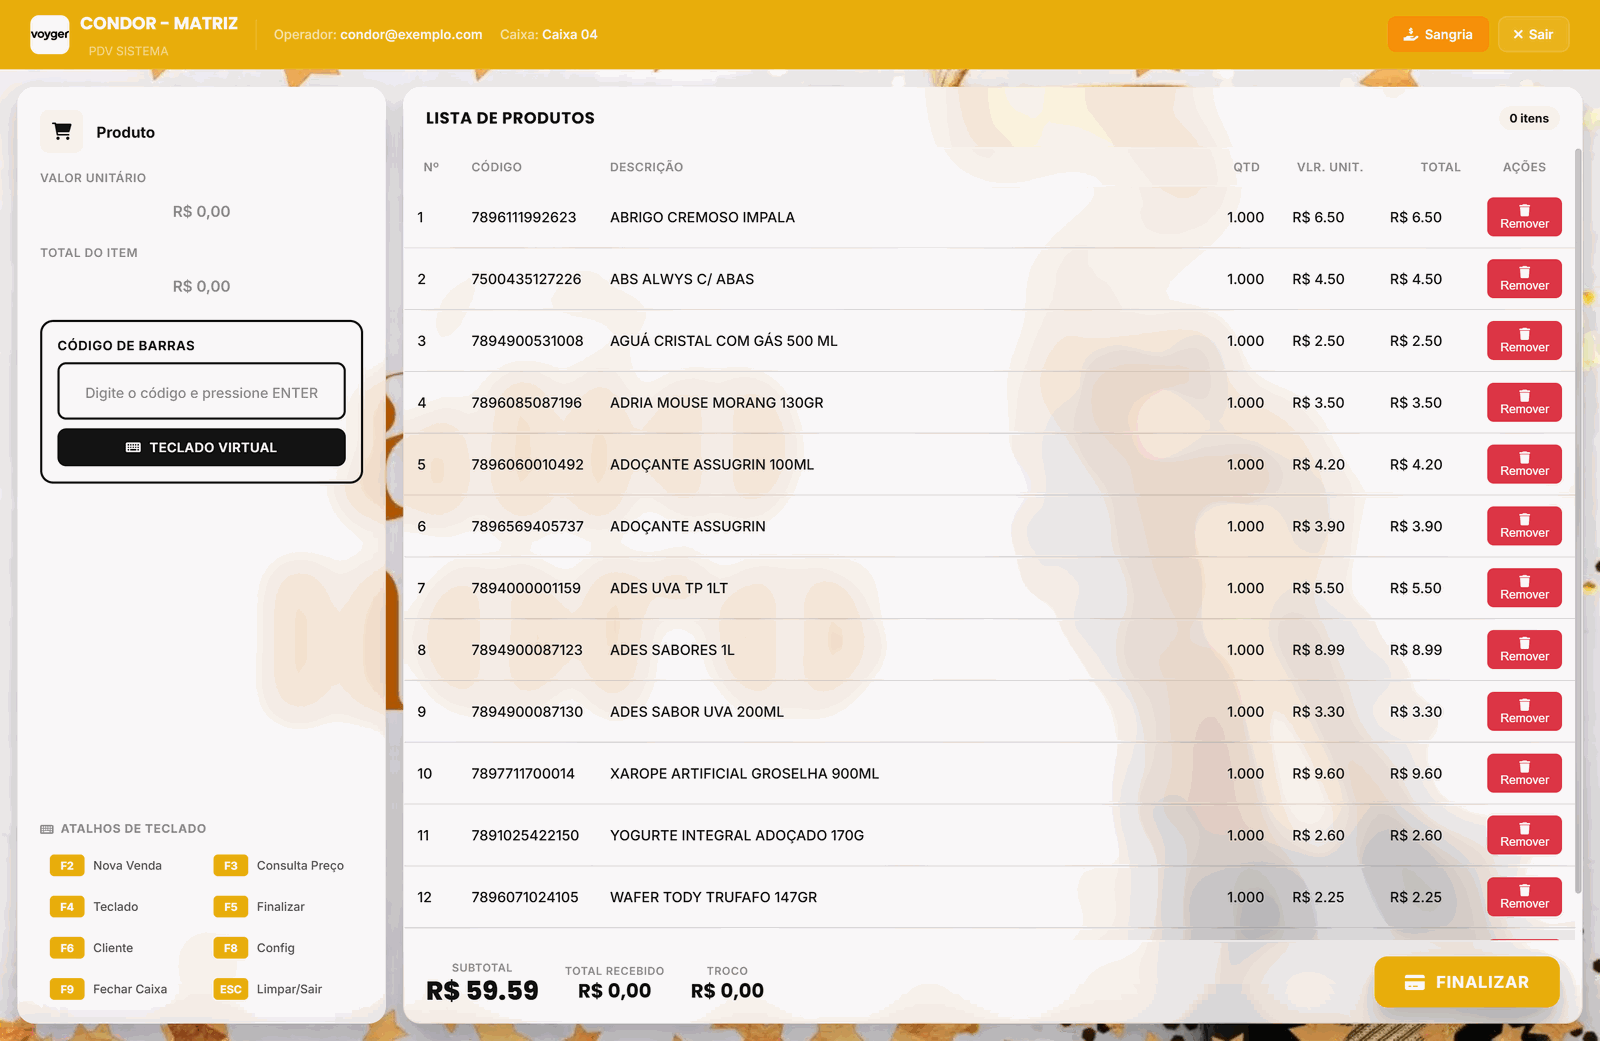Click operator email condor@exemplo.com

pyautogui.click(x=411, y=34)
